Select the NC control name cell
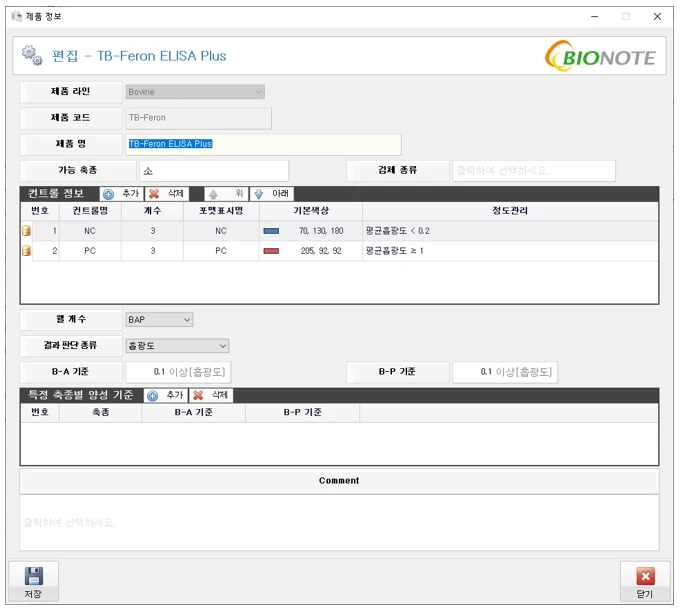 point(90,231)
